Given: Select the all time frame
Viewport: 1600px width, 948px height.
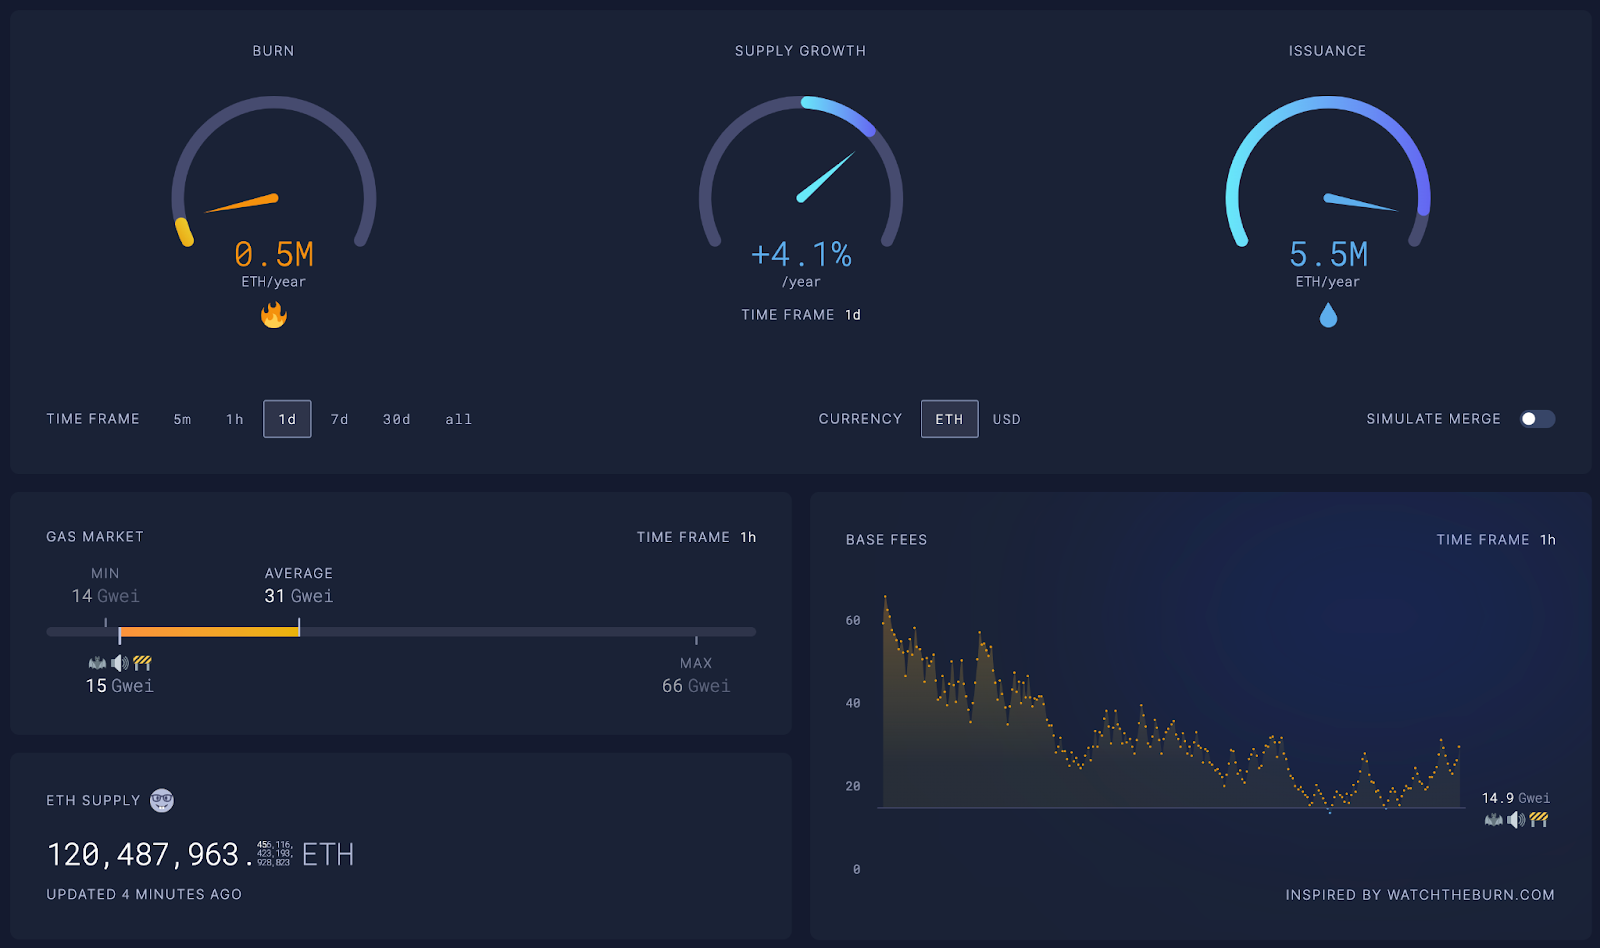Looking at the screenshot, I should (x=459, y=419).
